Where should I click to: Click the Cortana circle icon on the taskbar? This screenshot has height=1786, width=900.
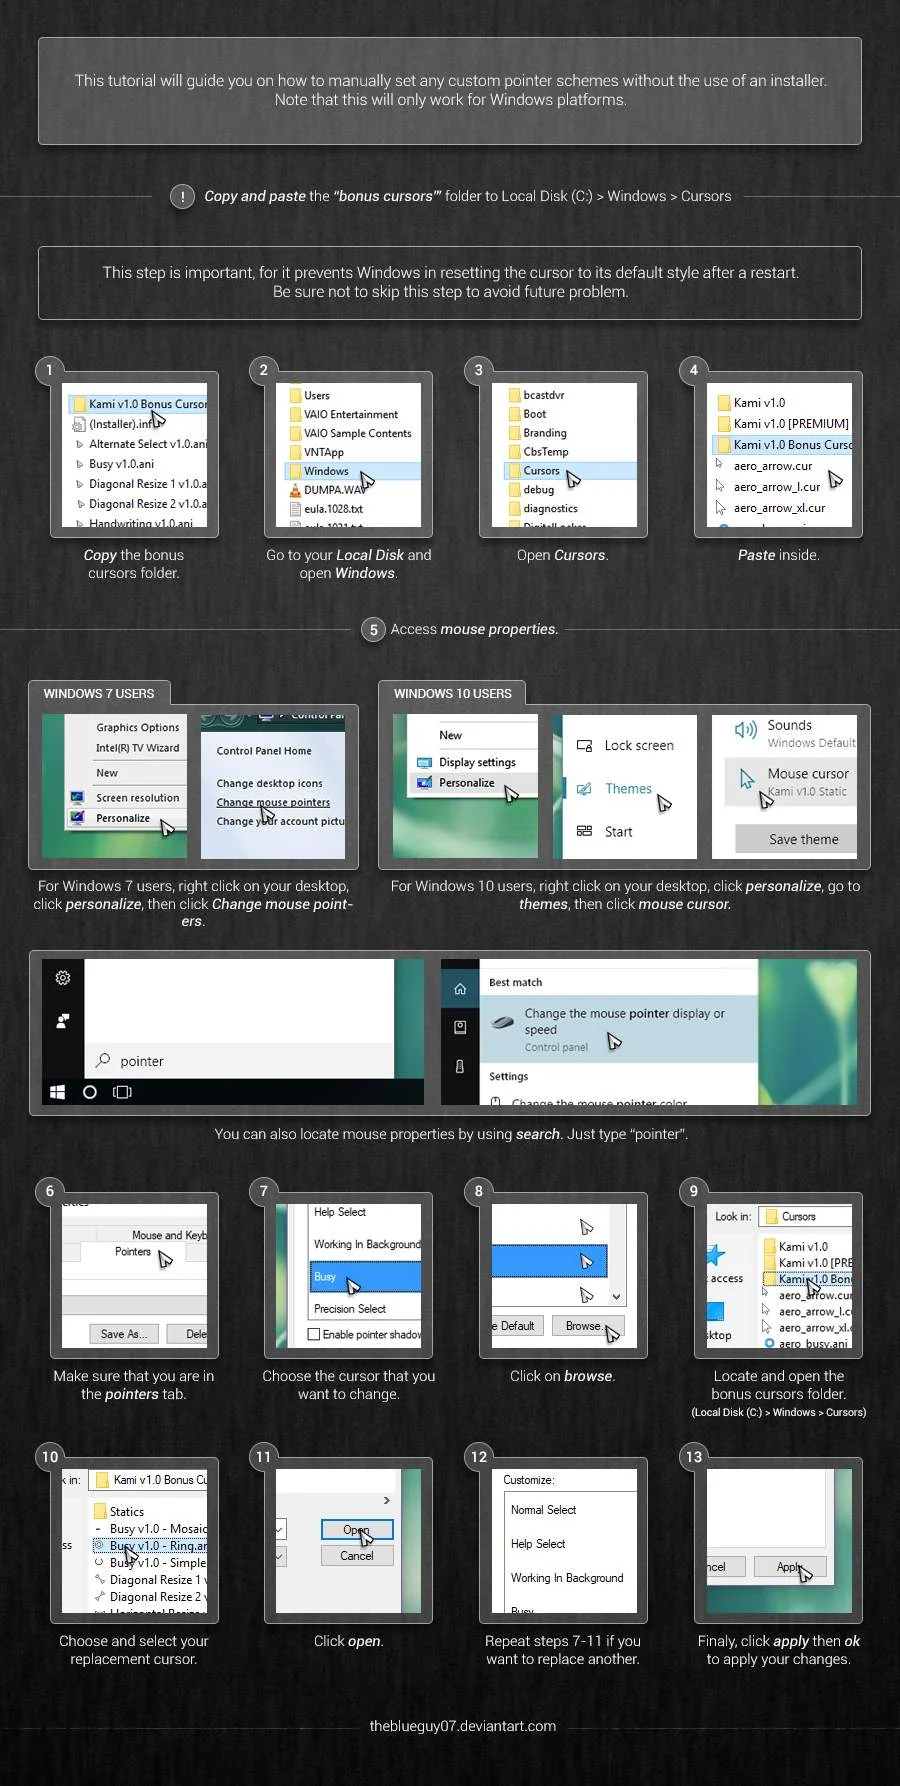(90, 1092)
